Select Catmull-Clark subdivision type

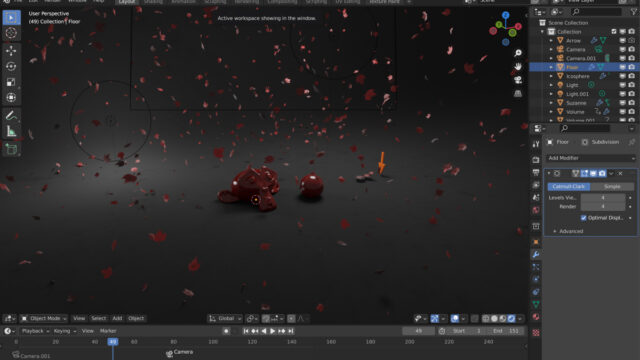(x=569, y=187)
